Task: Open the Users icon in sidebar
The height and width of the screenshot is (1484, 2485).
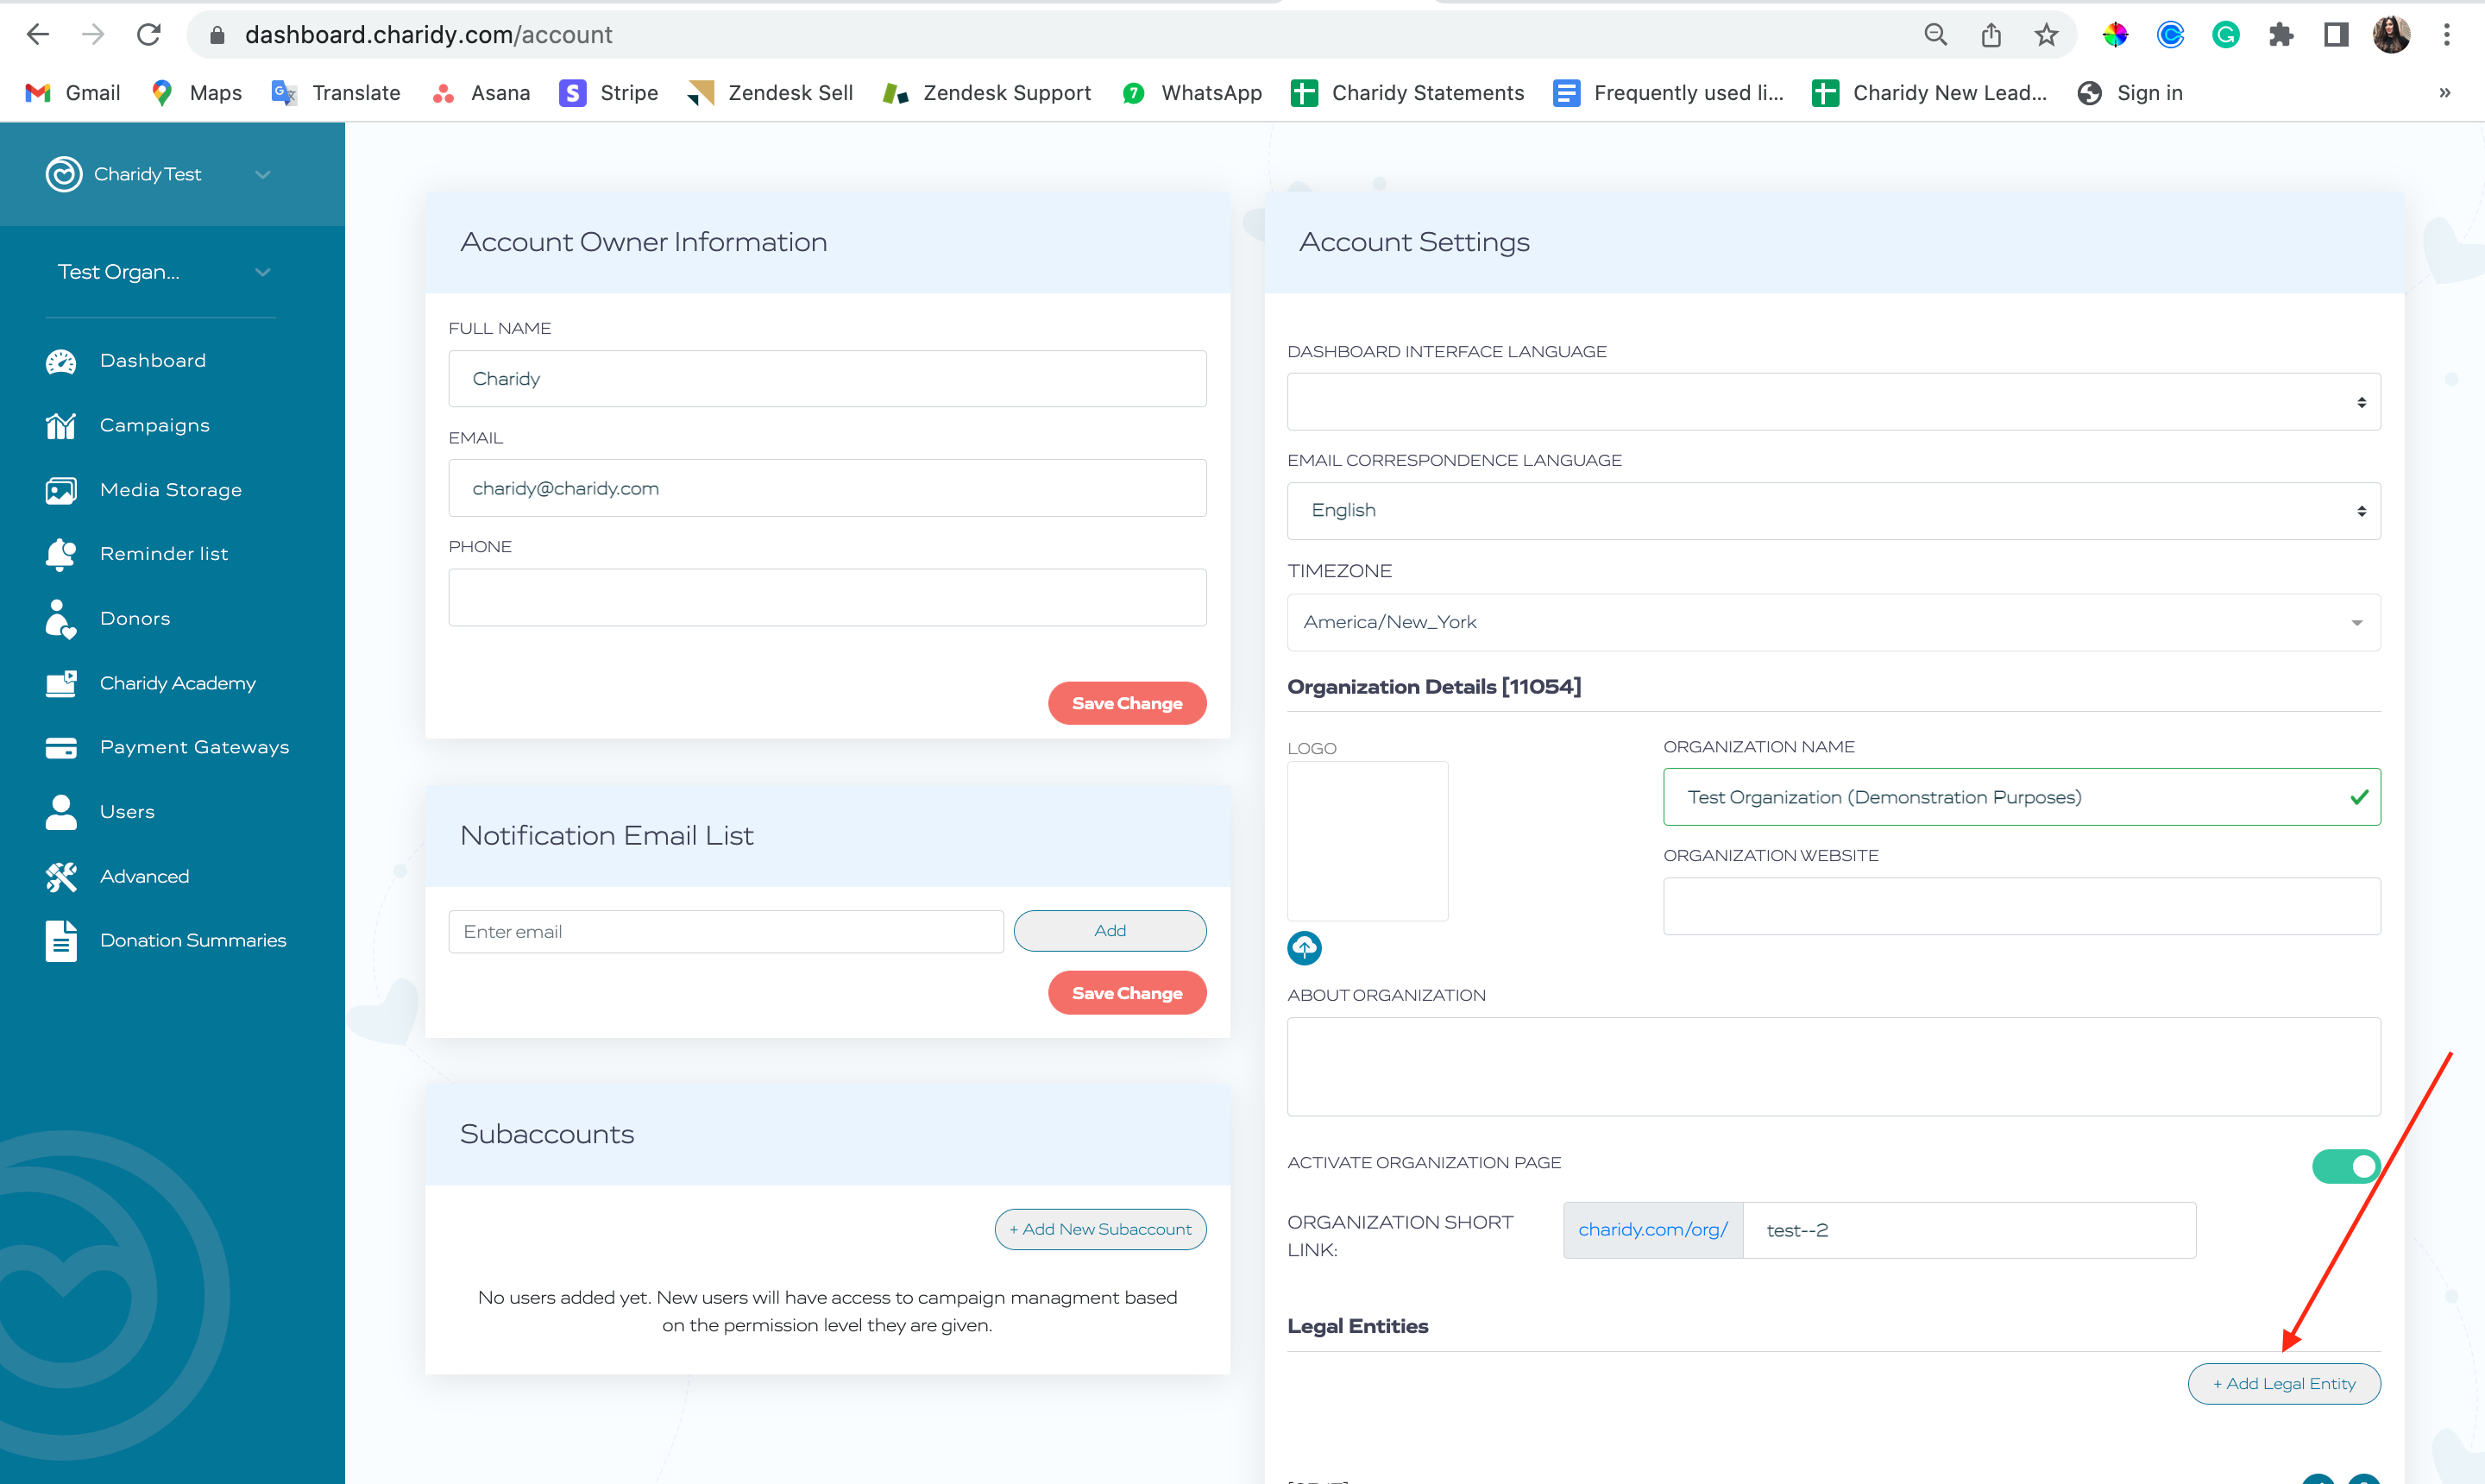Action: (61, 812)
